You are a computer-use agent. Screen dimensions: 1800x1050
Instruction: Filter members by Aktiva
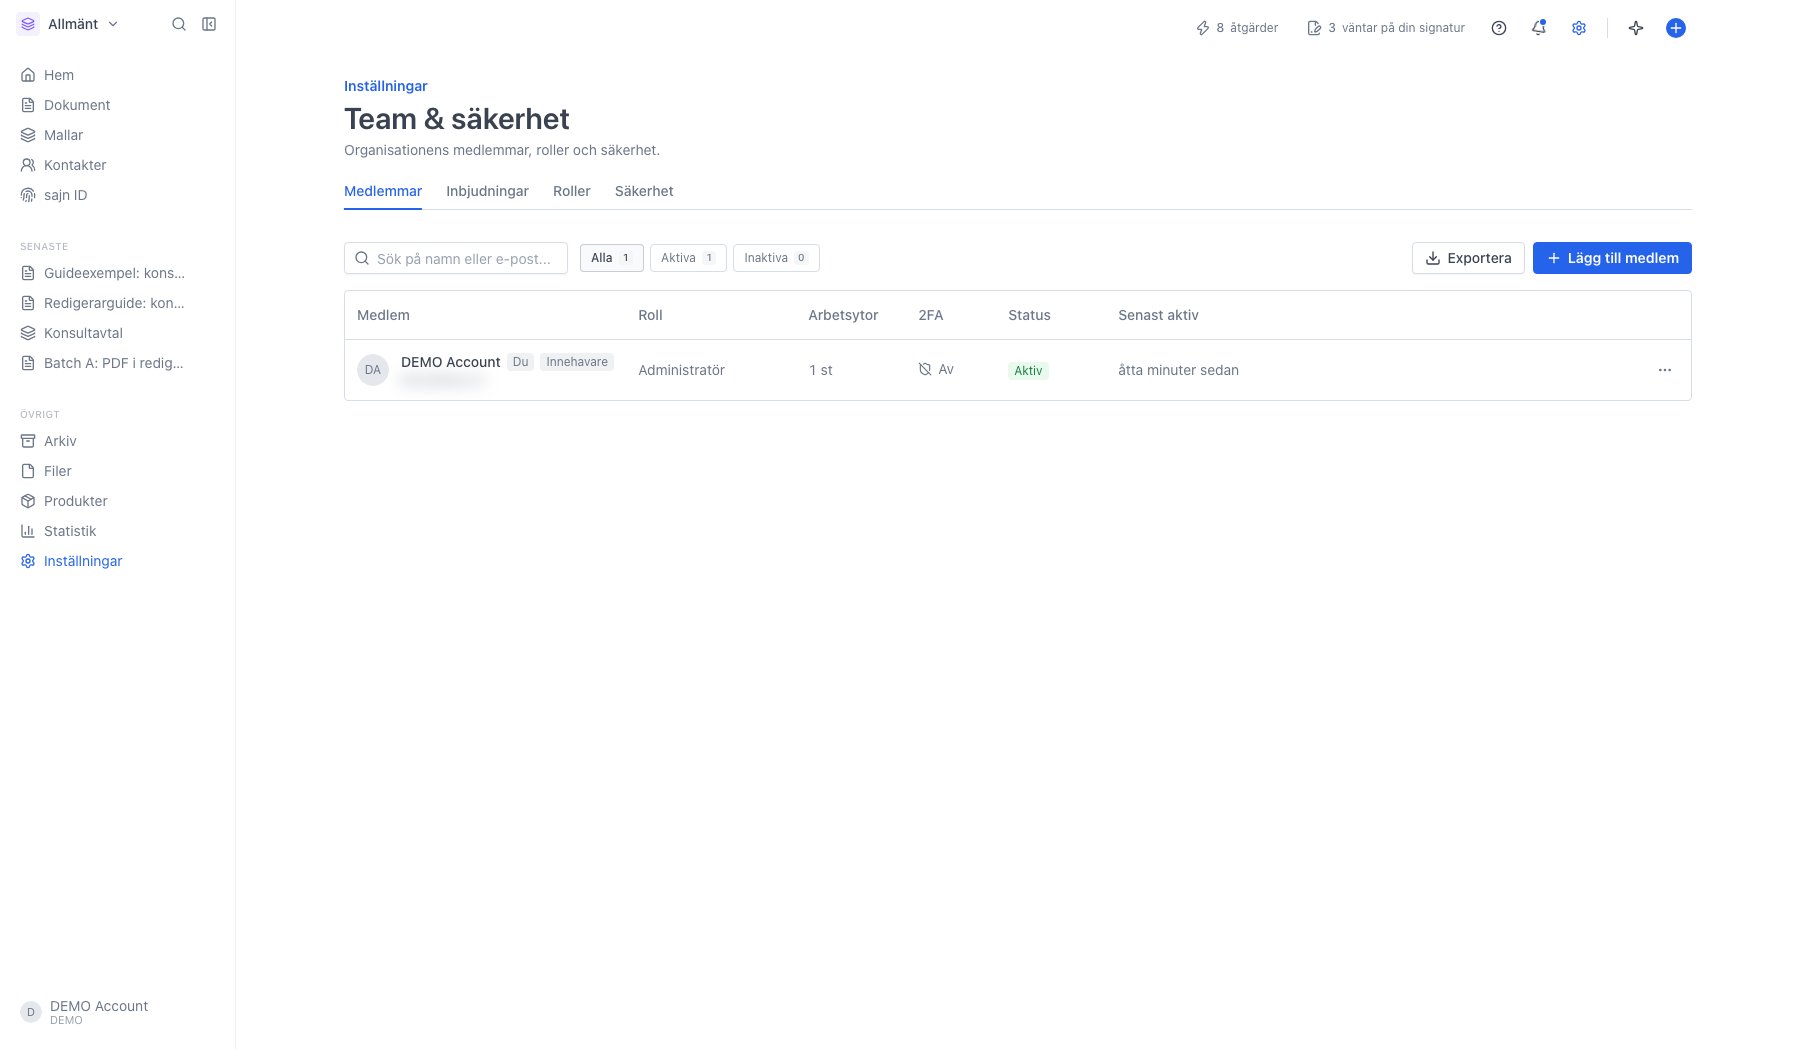pyautogui.click(x=688, y=258)
